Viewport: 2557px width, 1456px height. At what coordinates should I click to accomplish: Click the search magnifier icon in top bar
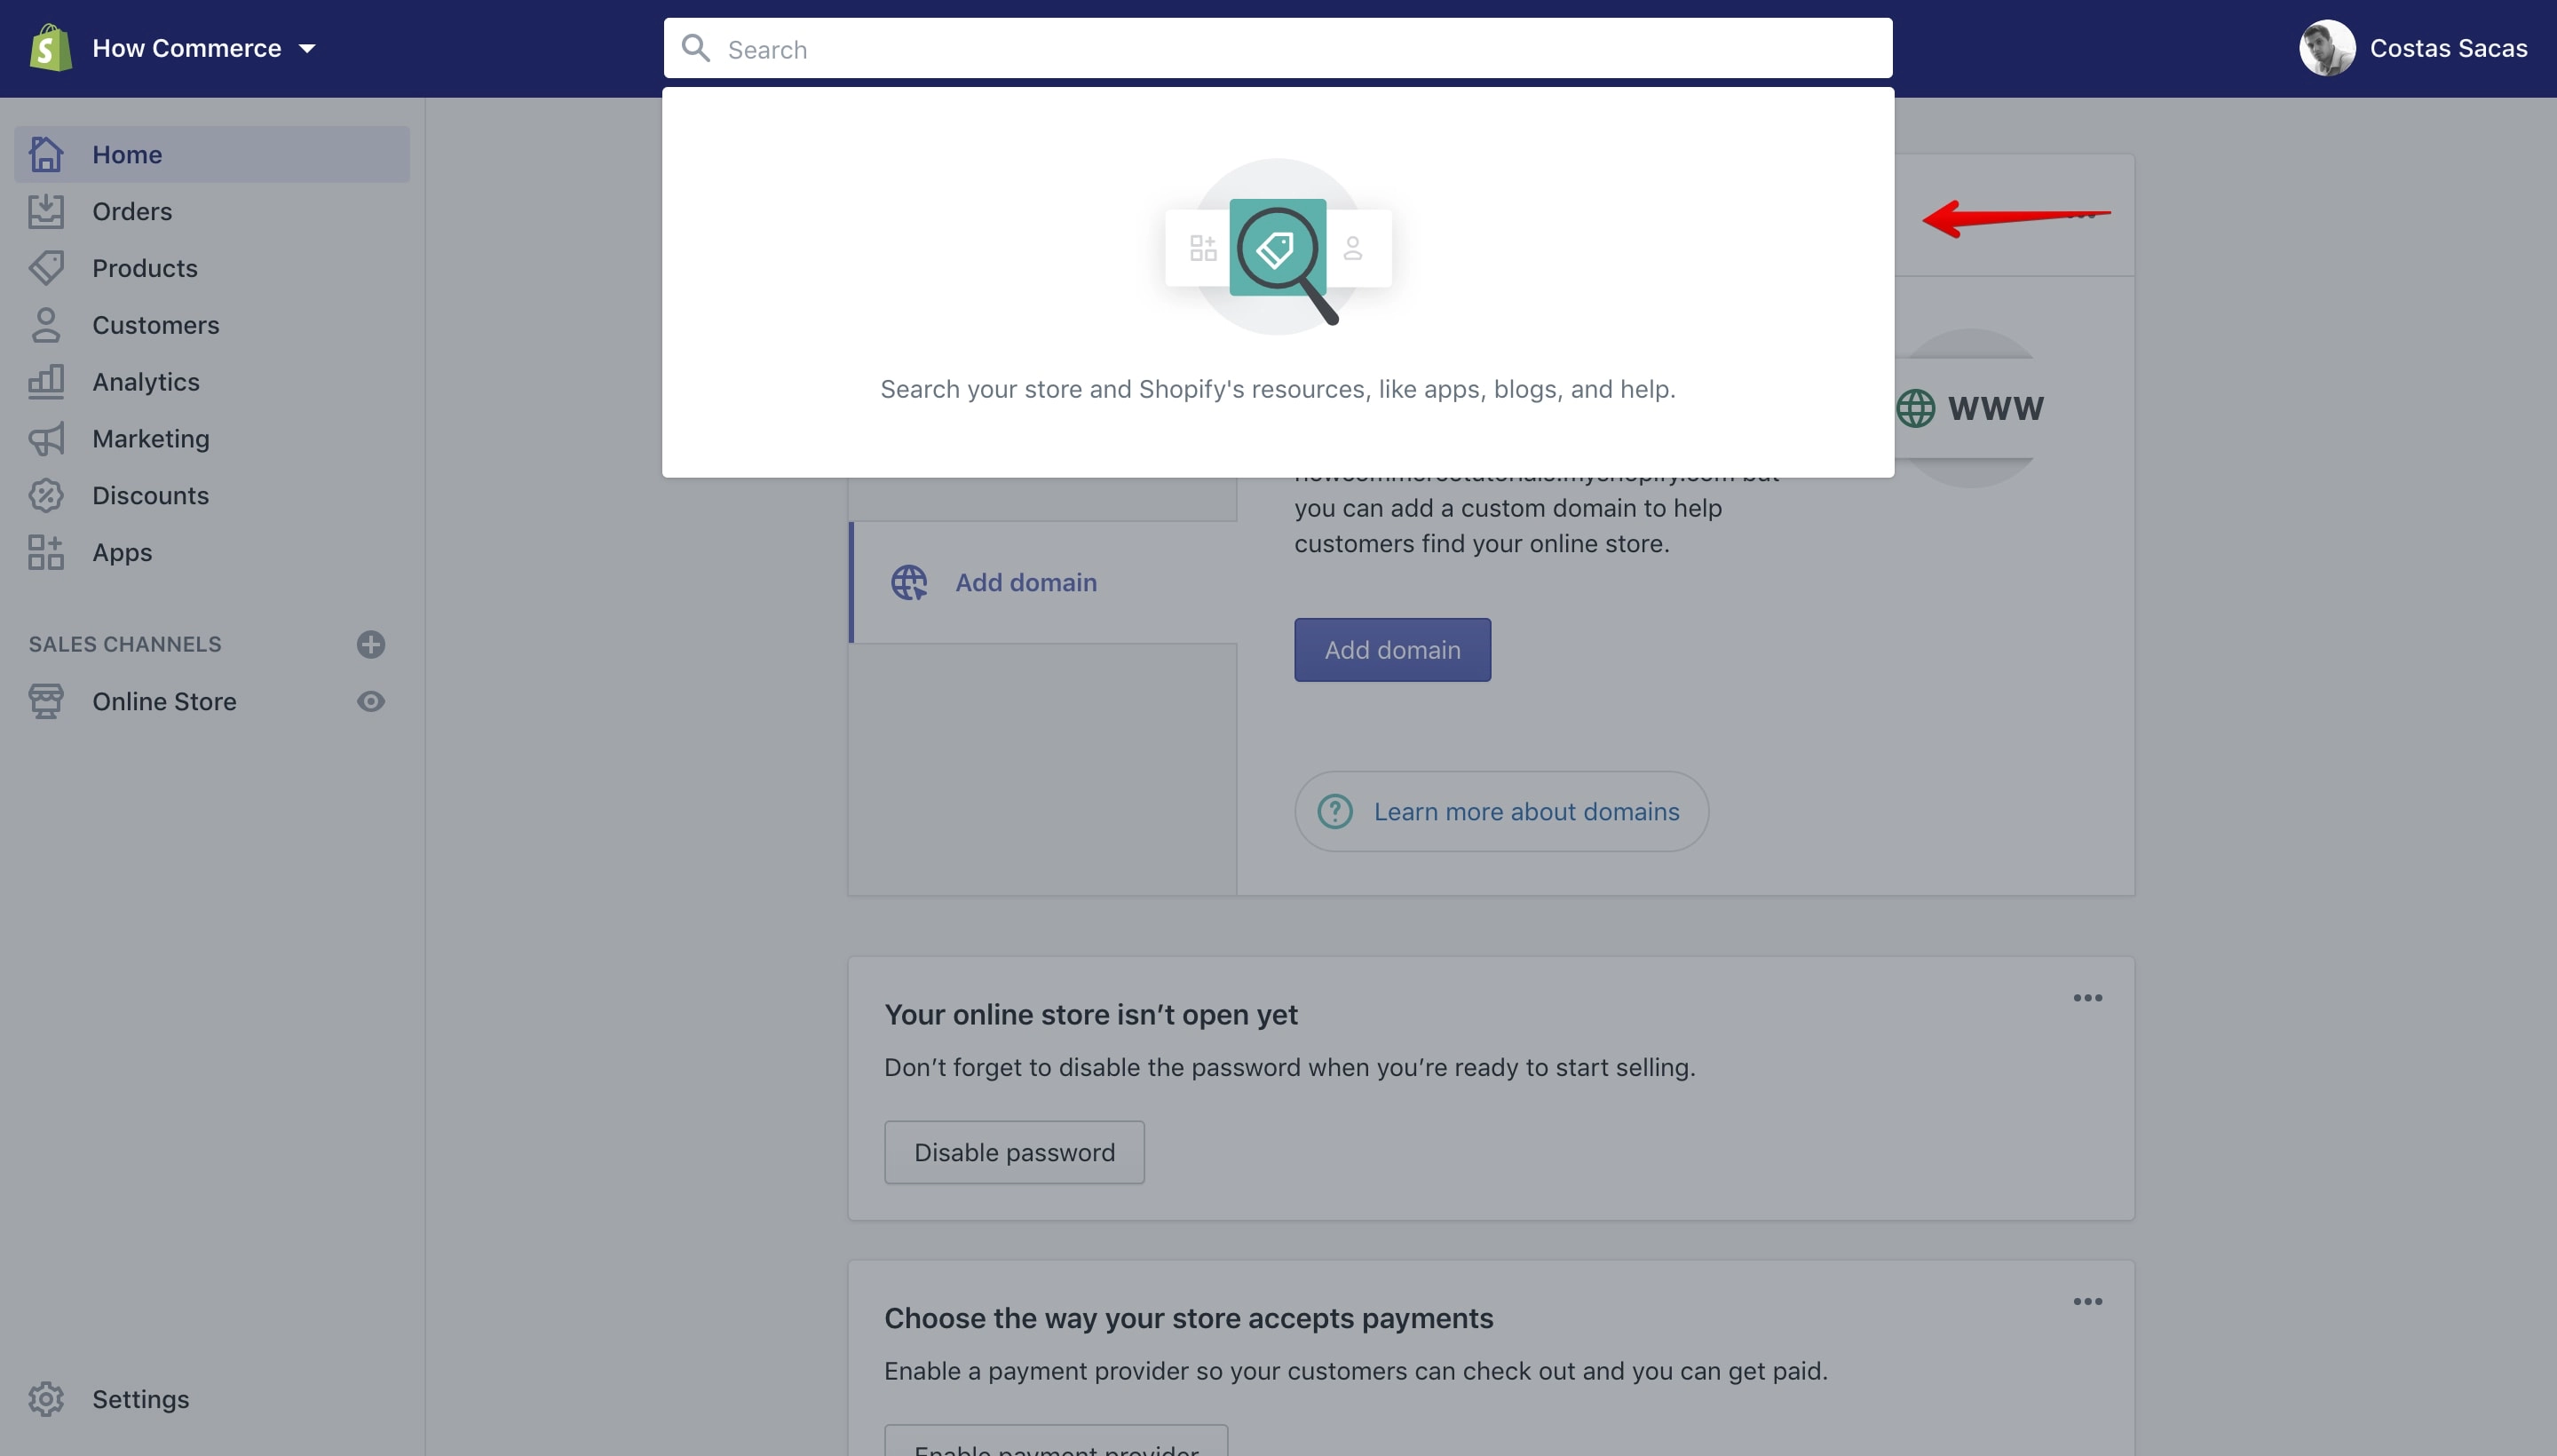pos(695,48)
